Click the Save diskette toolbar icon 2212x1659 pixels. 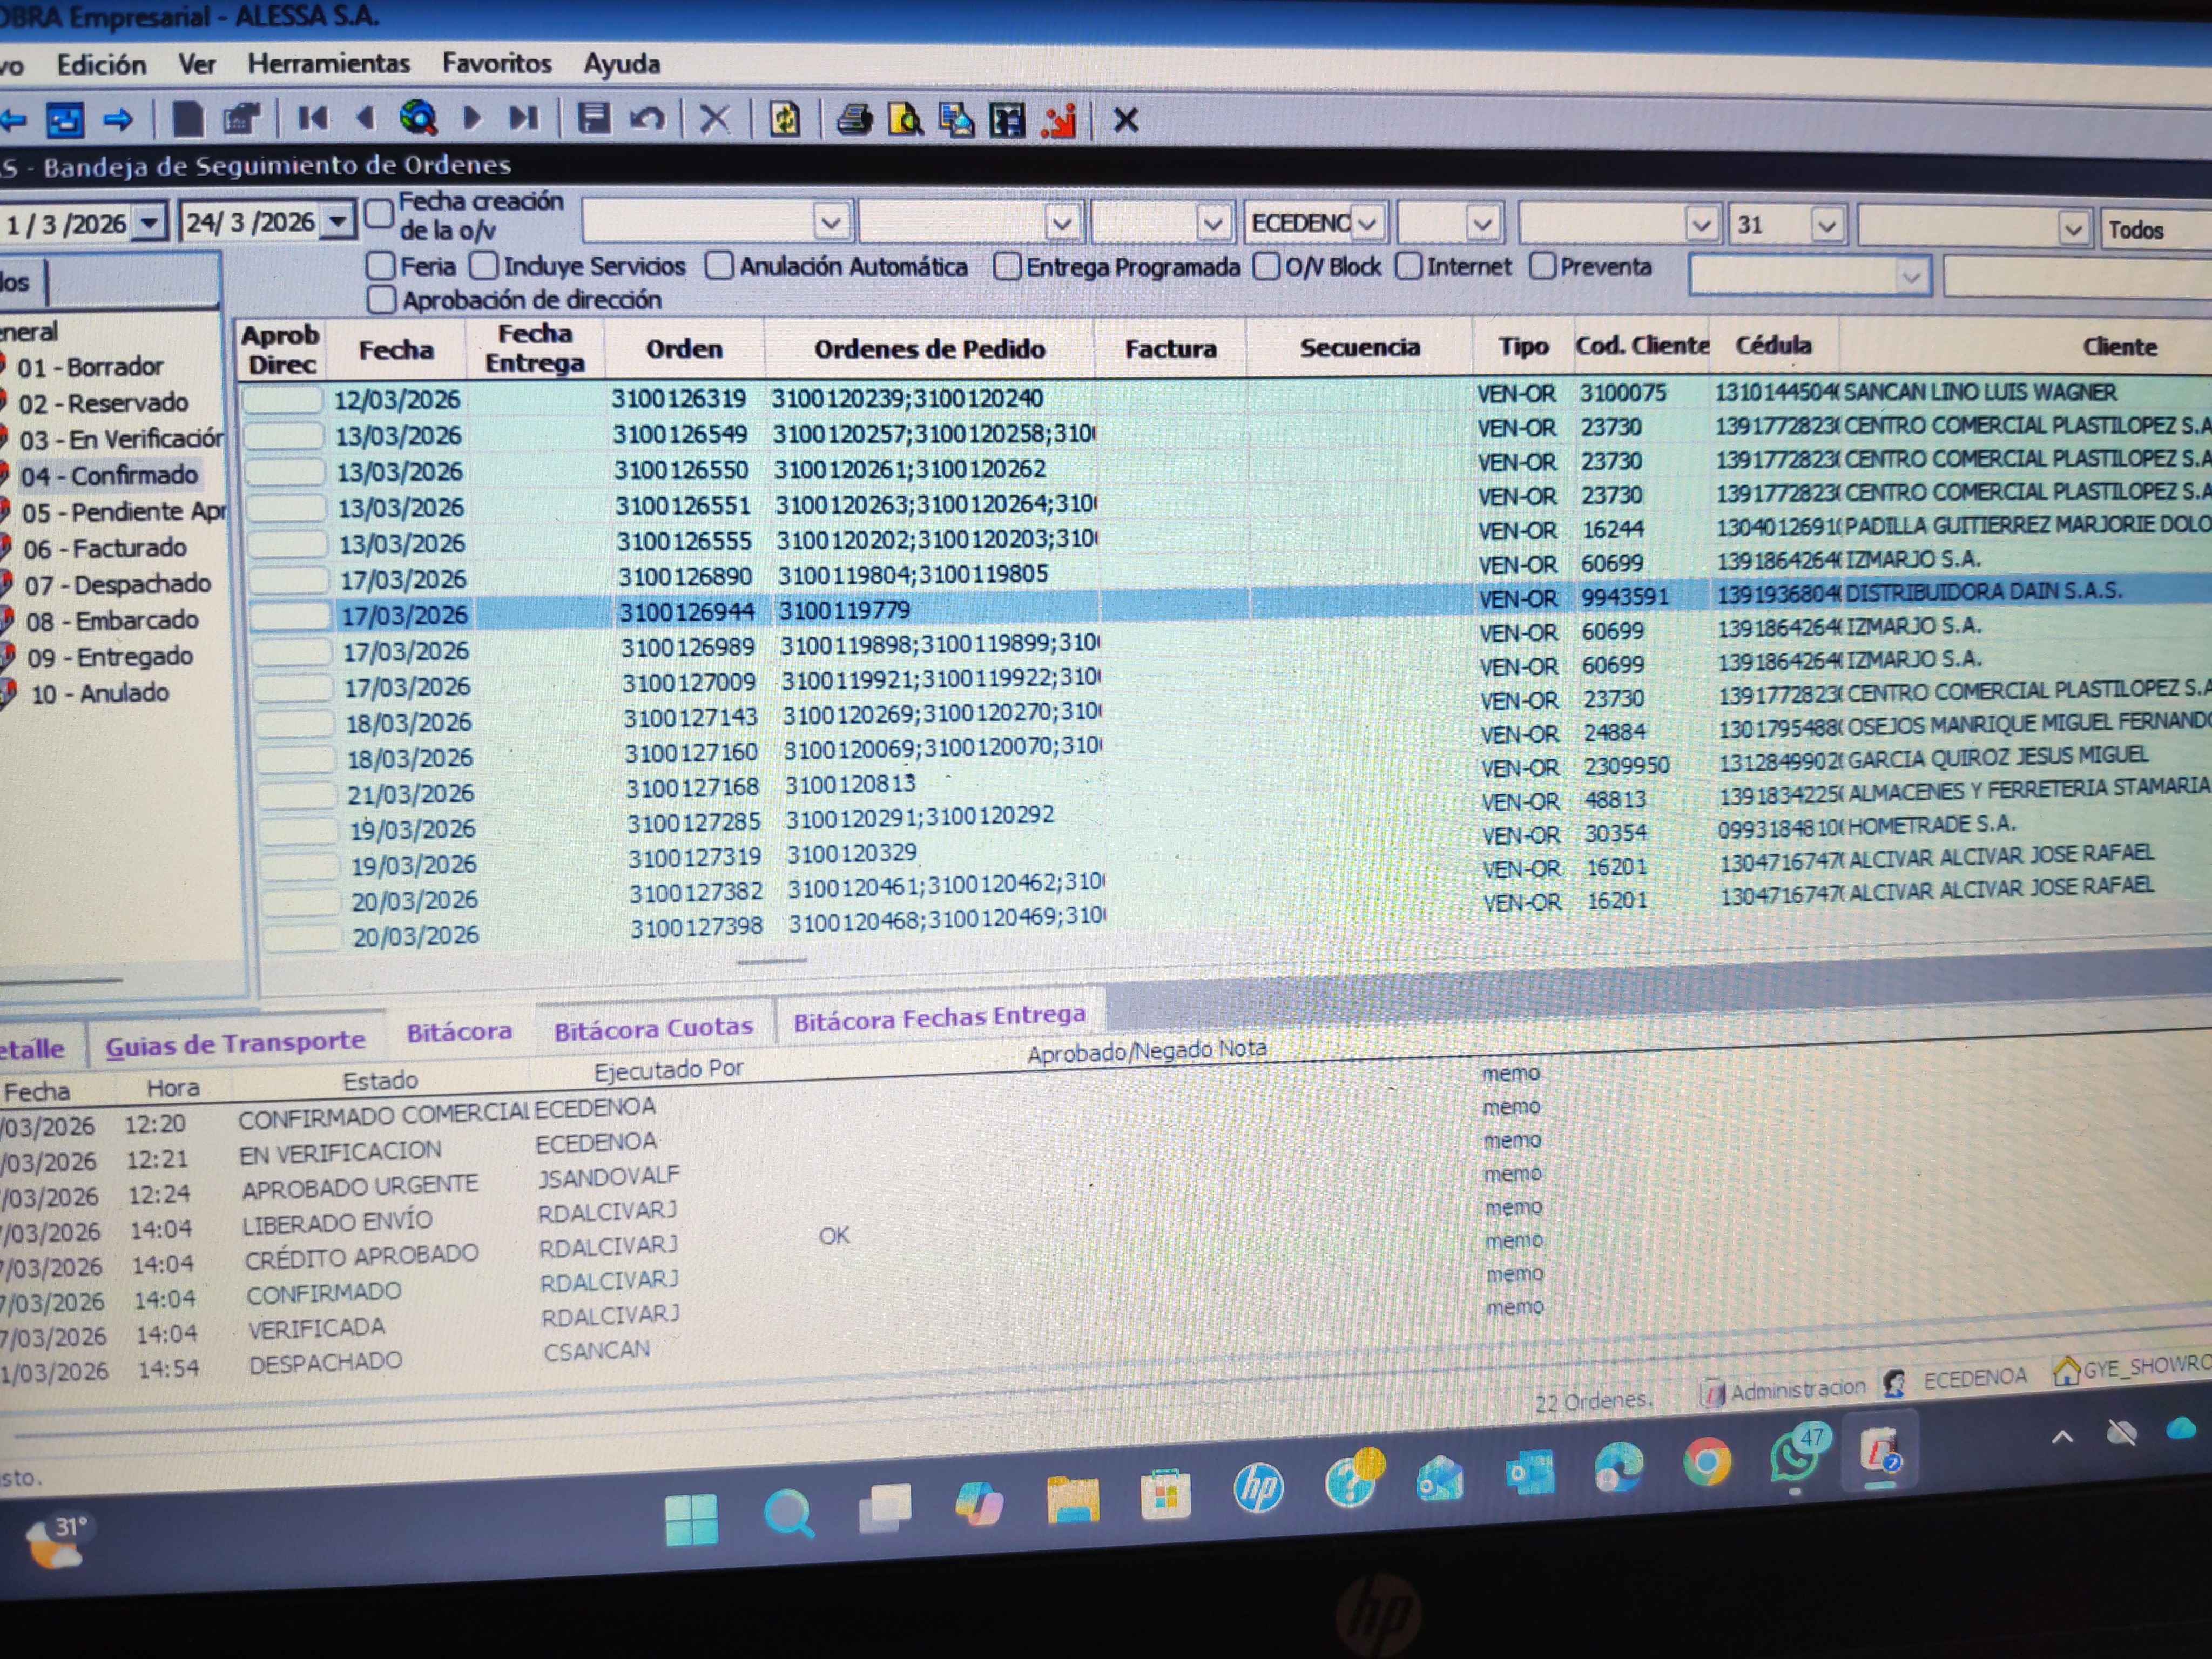tap(594, 119)
